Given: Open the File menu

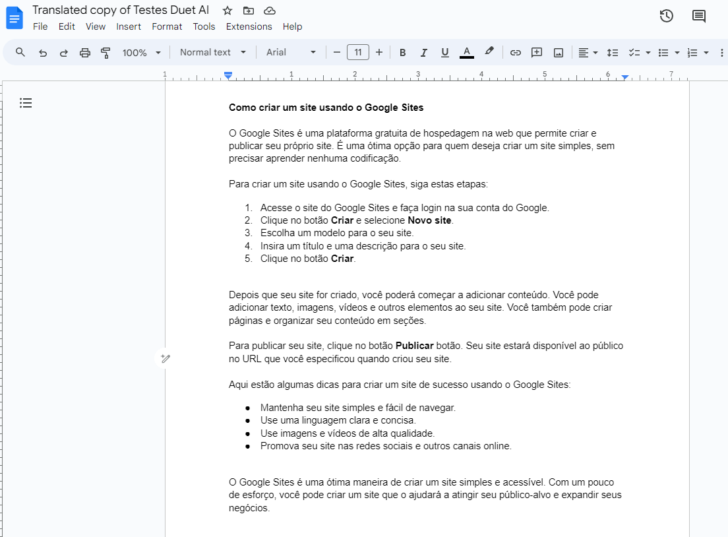Looking at the screenshot, I should click(x=40, y=26).
